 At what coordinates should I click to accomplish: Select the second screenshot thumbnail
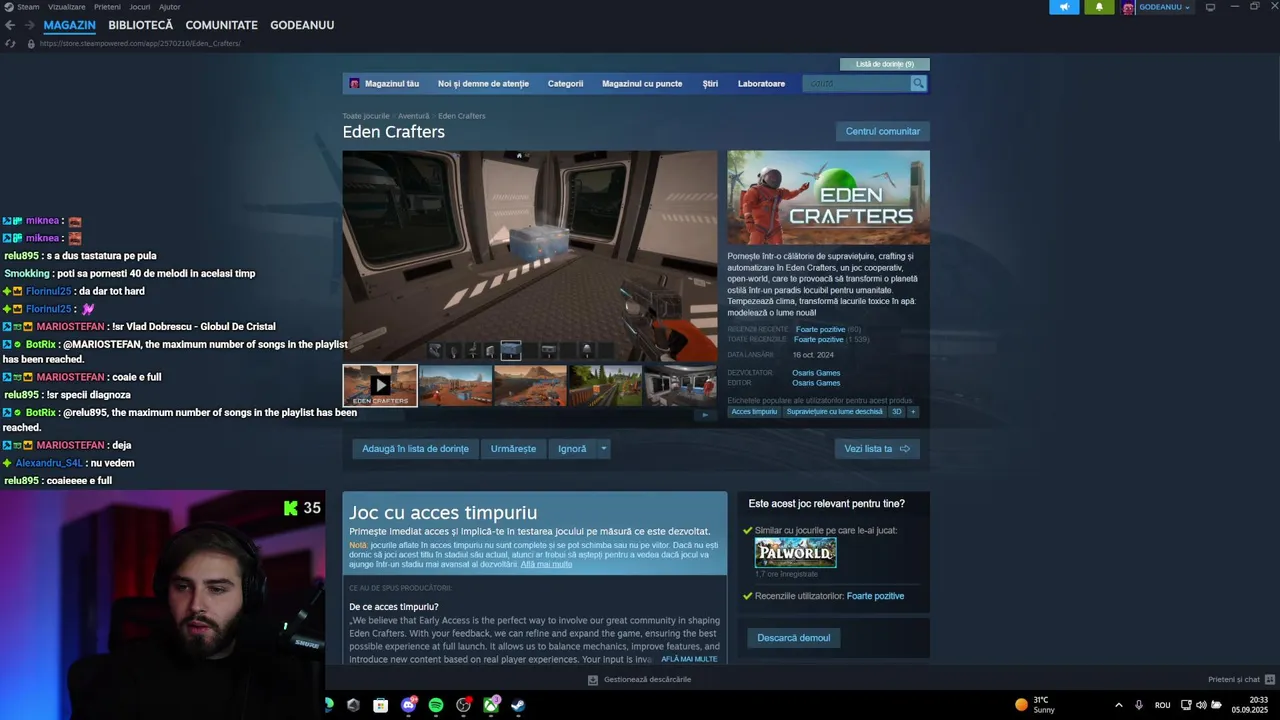coord(530,386)
